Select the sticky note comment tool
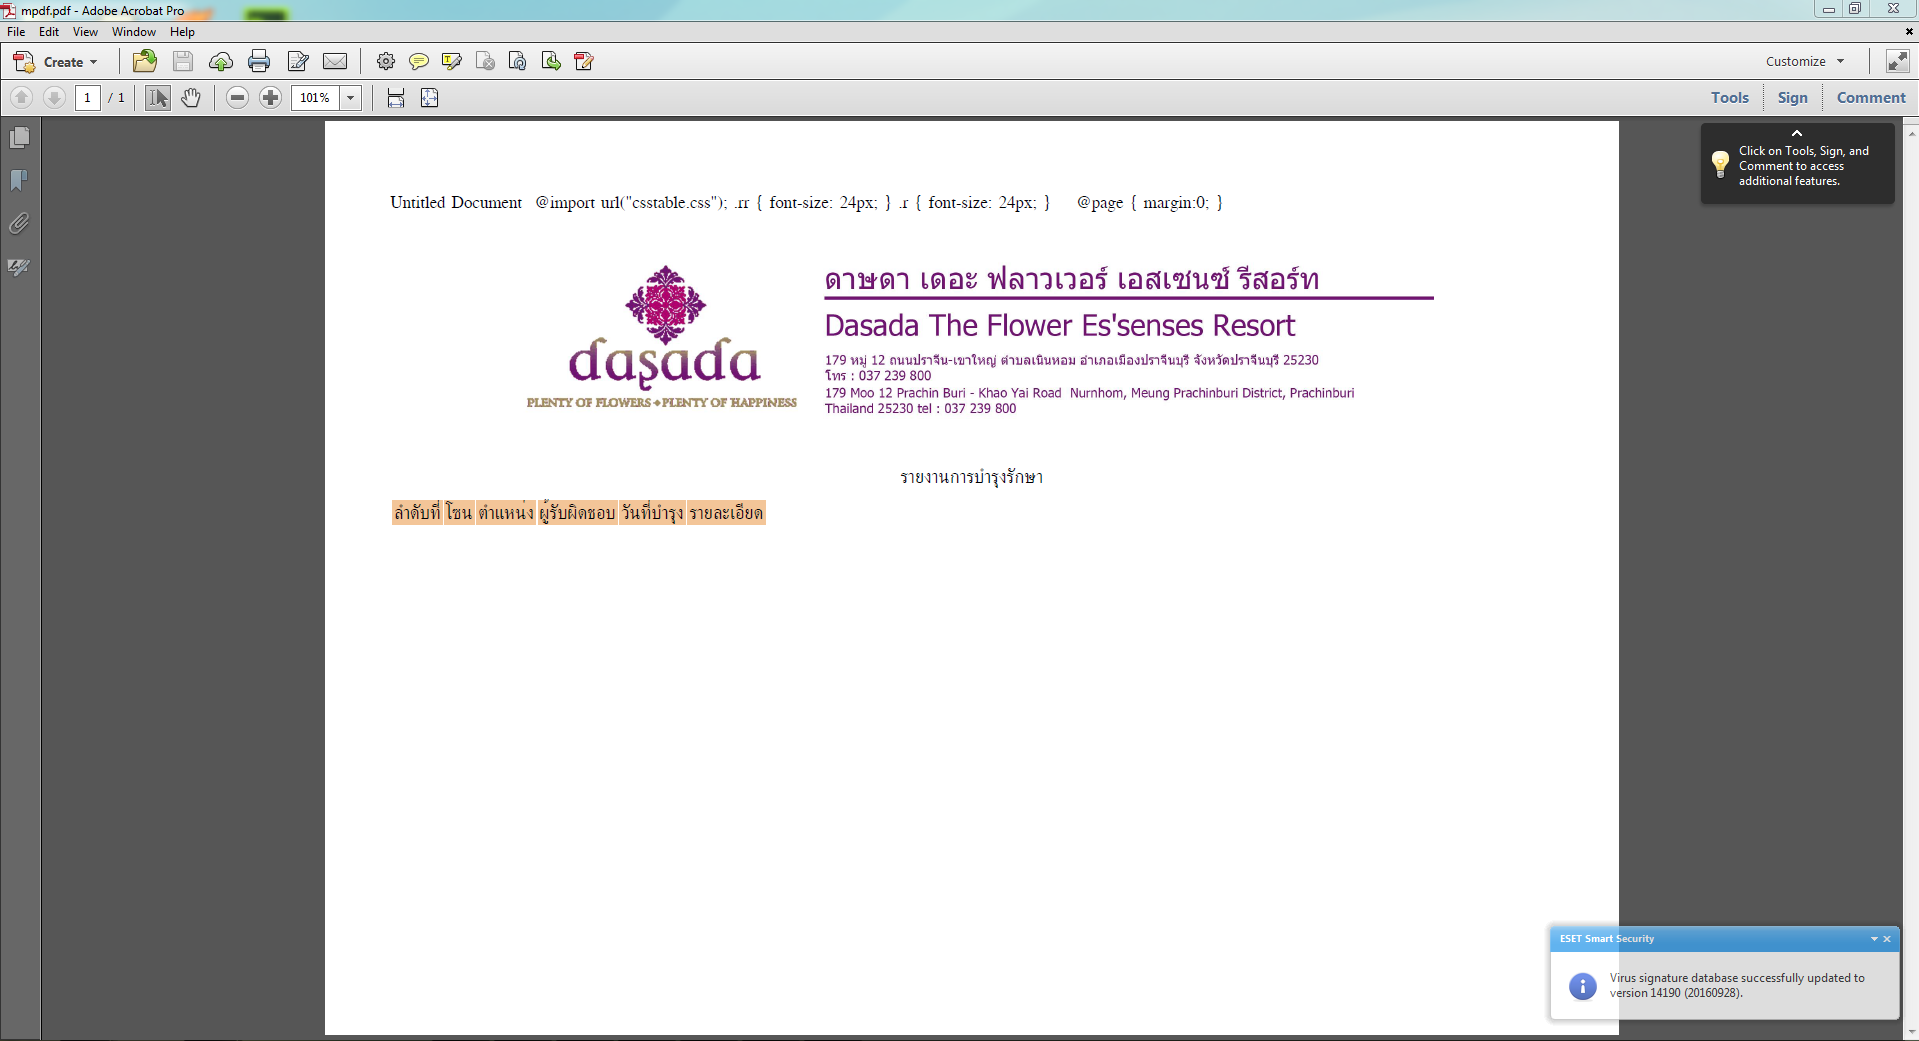Image resolution: width=1919 pixels, height=1041 pixels. click(x=419, y=62)
